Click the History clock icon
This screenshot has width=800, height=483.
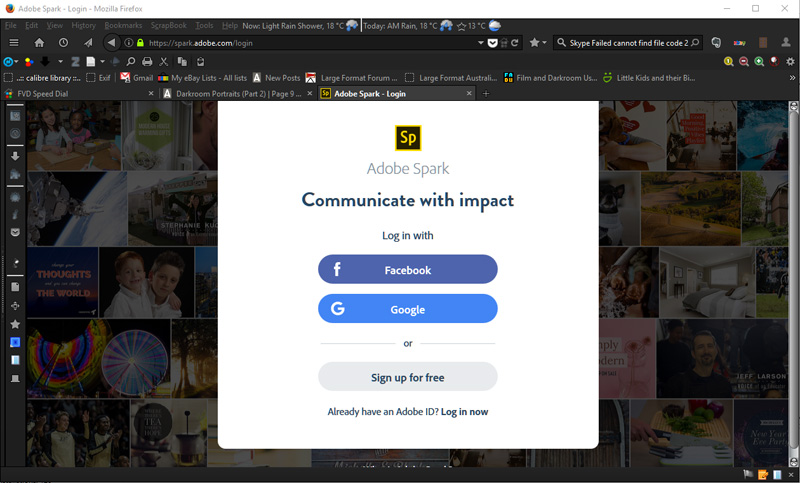[64, 43]
